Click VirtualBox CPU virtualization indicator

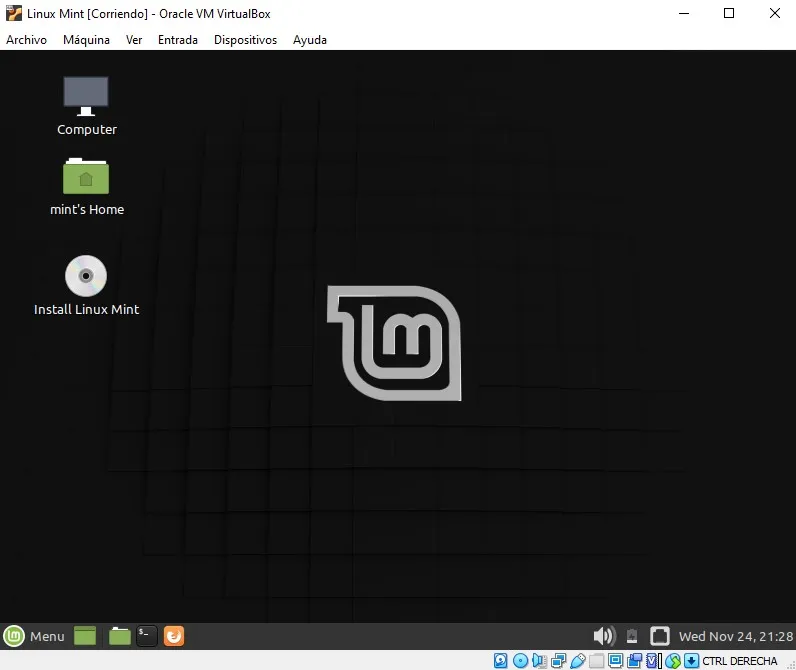[x=653, y=660]
